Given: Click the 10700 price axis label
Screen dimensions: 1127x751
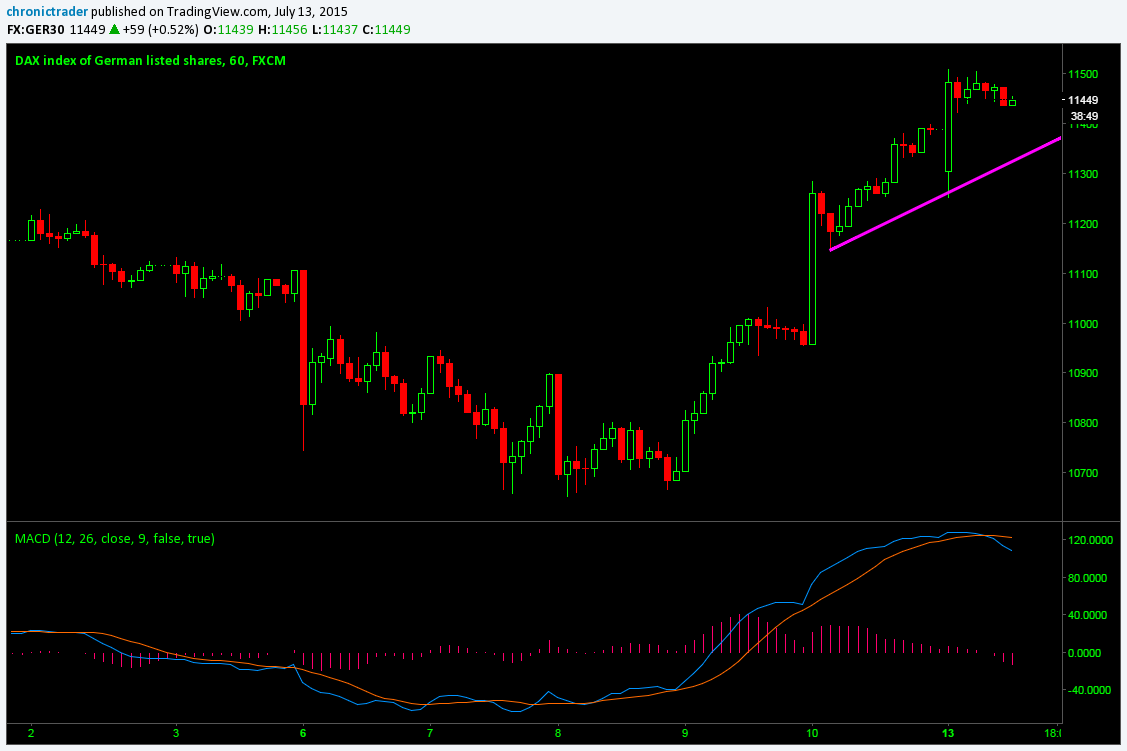Looking at the screenshot, I should [1084, 473].
